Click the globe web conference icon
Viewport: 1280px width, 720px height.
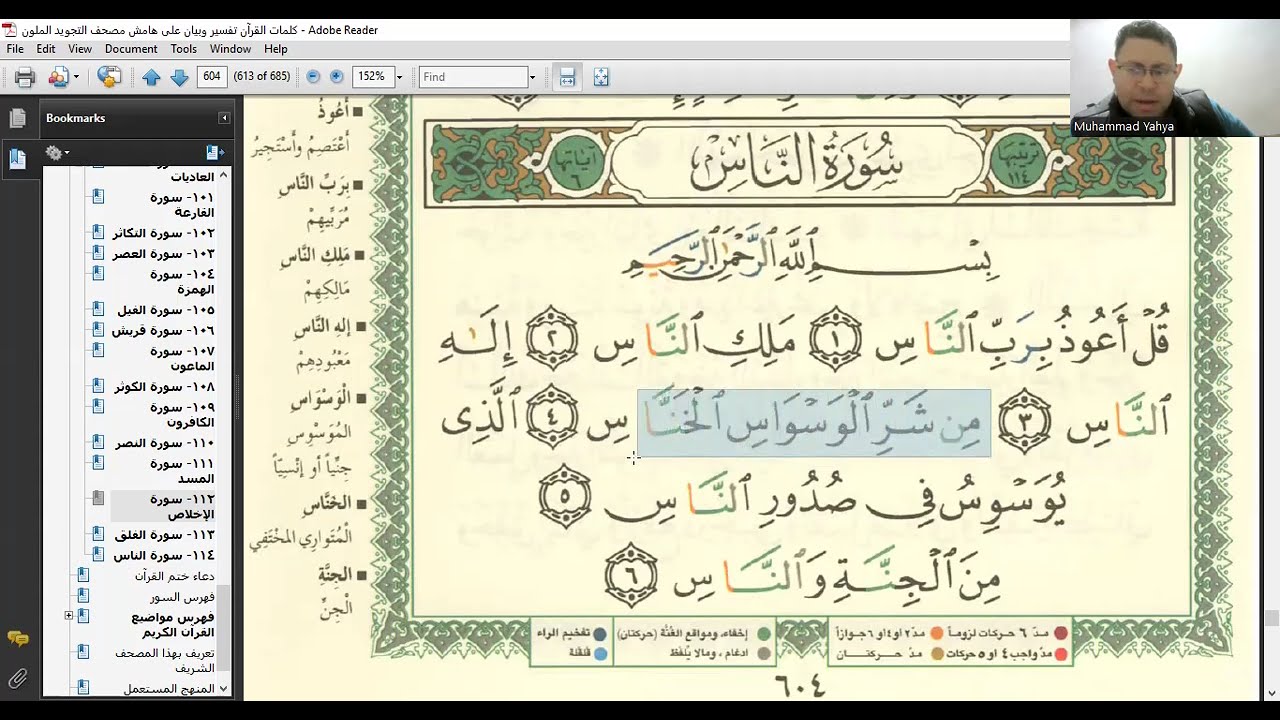click(x=109, y=77)
